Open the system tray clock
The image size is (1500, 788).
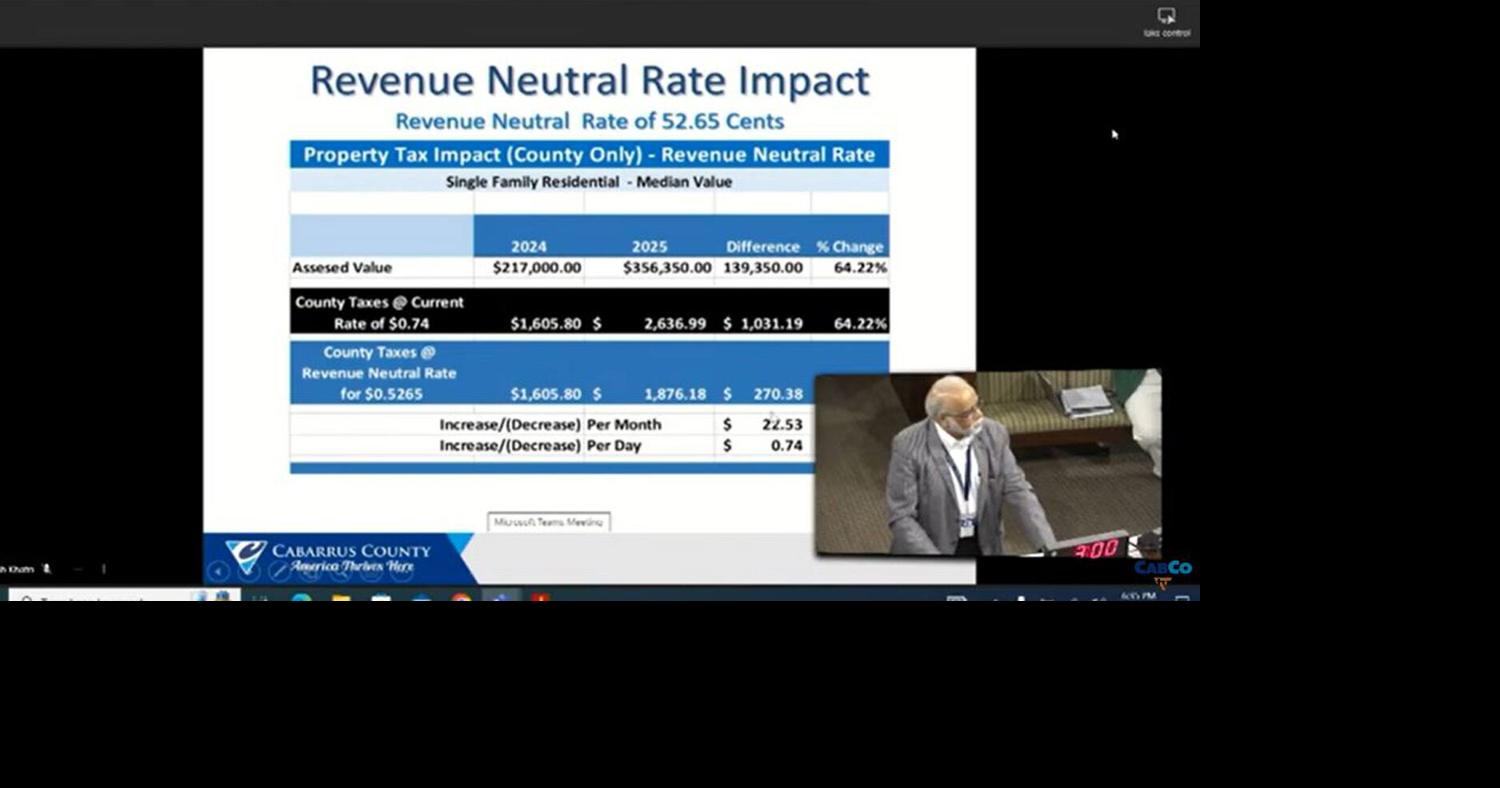tap(1138, 596)
